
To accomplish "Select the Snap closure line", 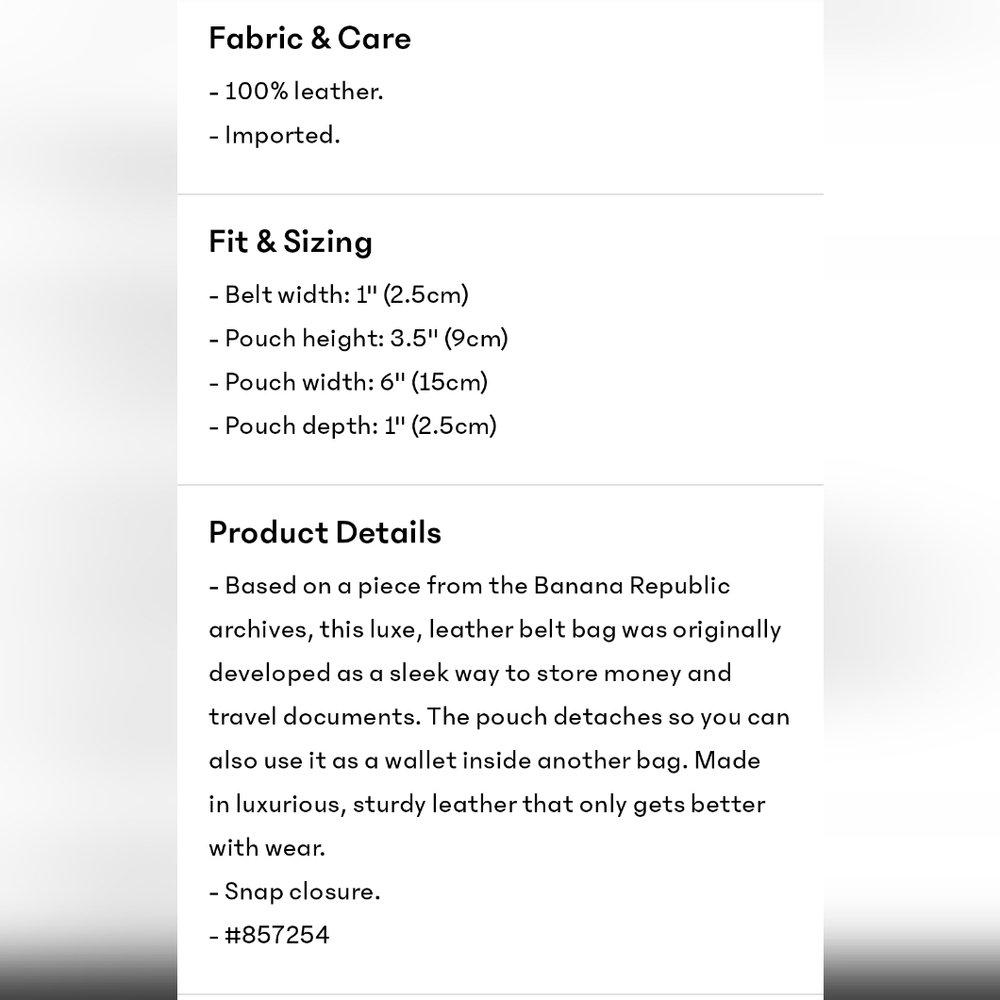I will pos(295,892).
